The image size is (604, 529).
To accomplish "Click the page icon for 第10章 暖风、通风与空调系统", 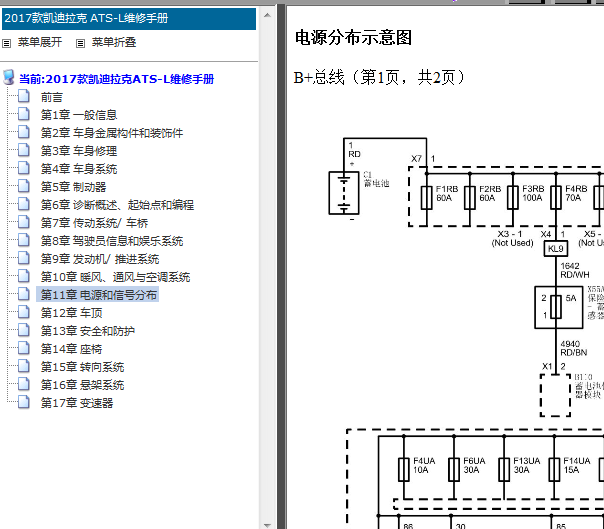I will point(23,276).
